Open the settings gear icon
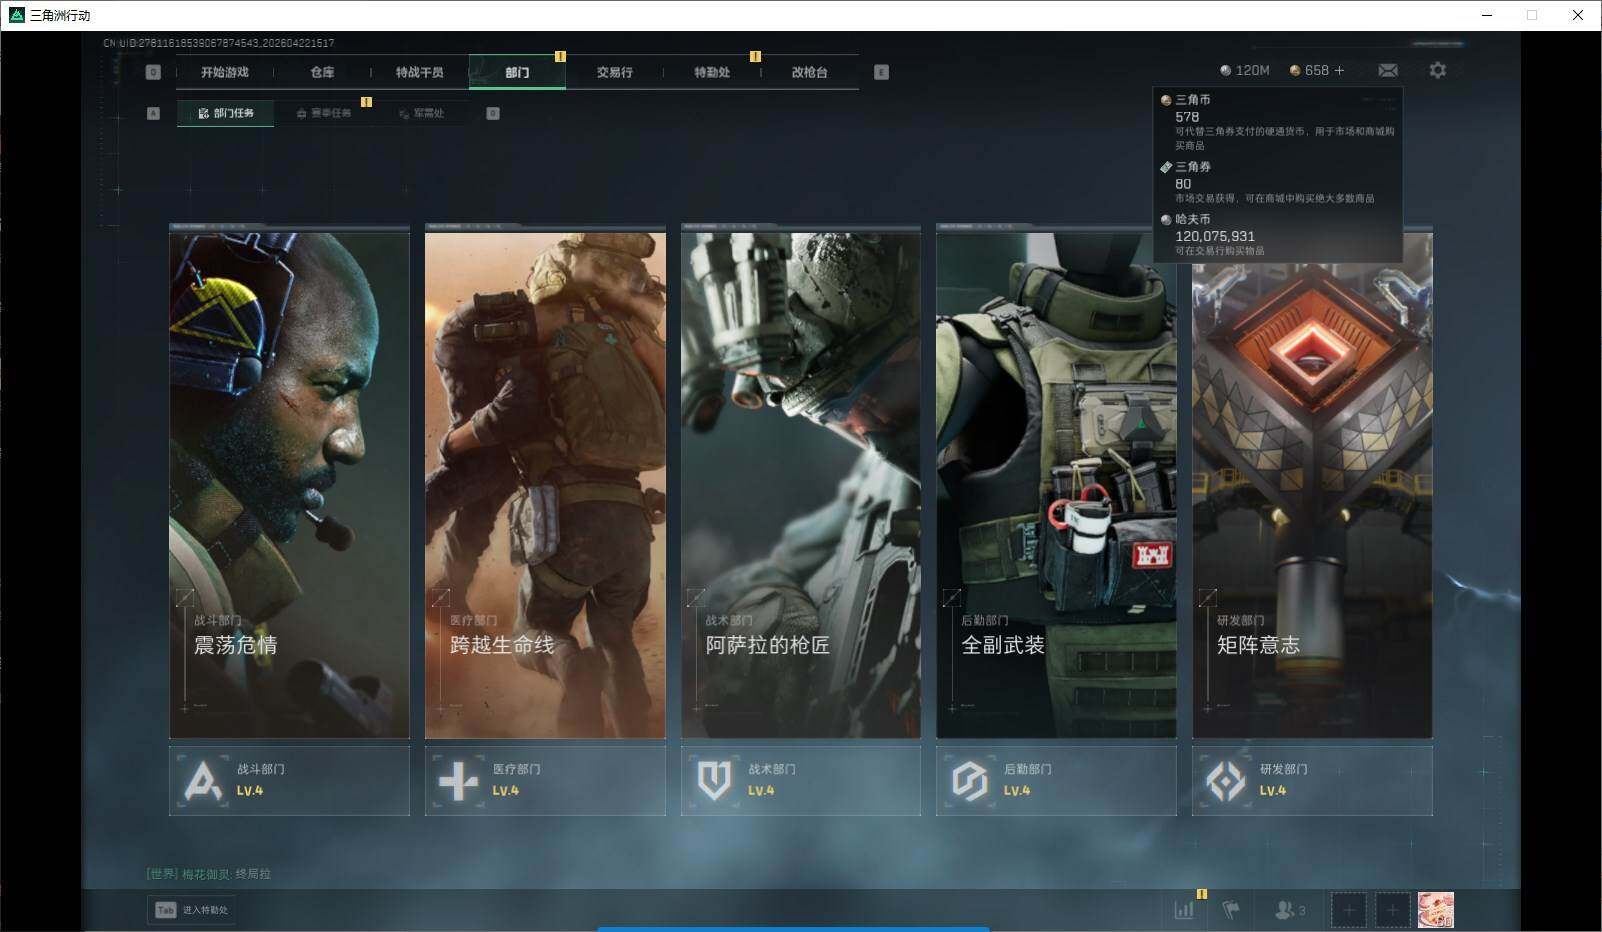 coord(1437,70)
